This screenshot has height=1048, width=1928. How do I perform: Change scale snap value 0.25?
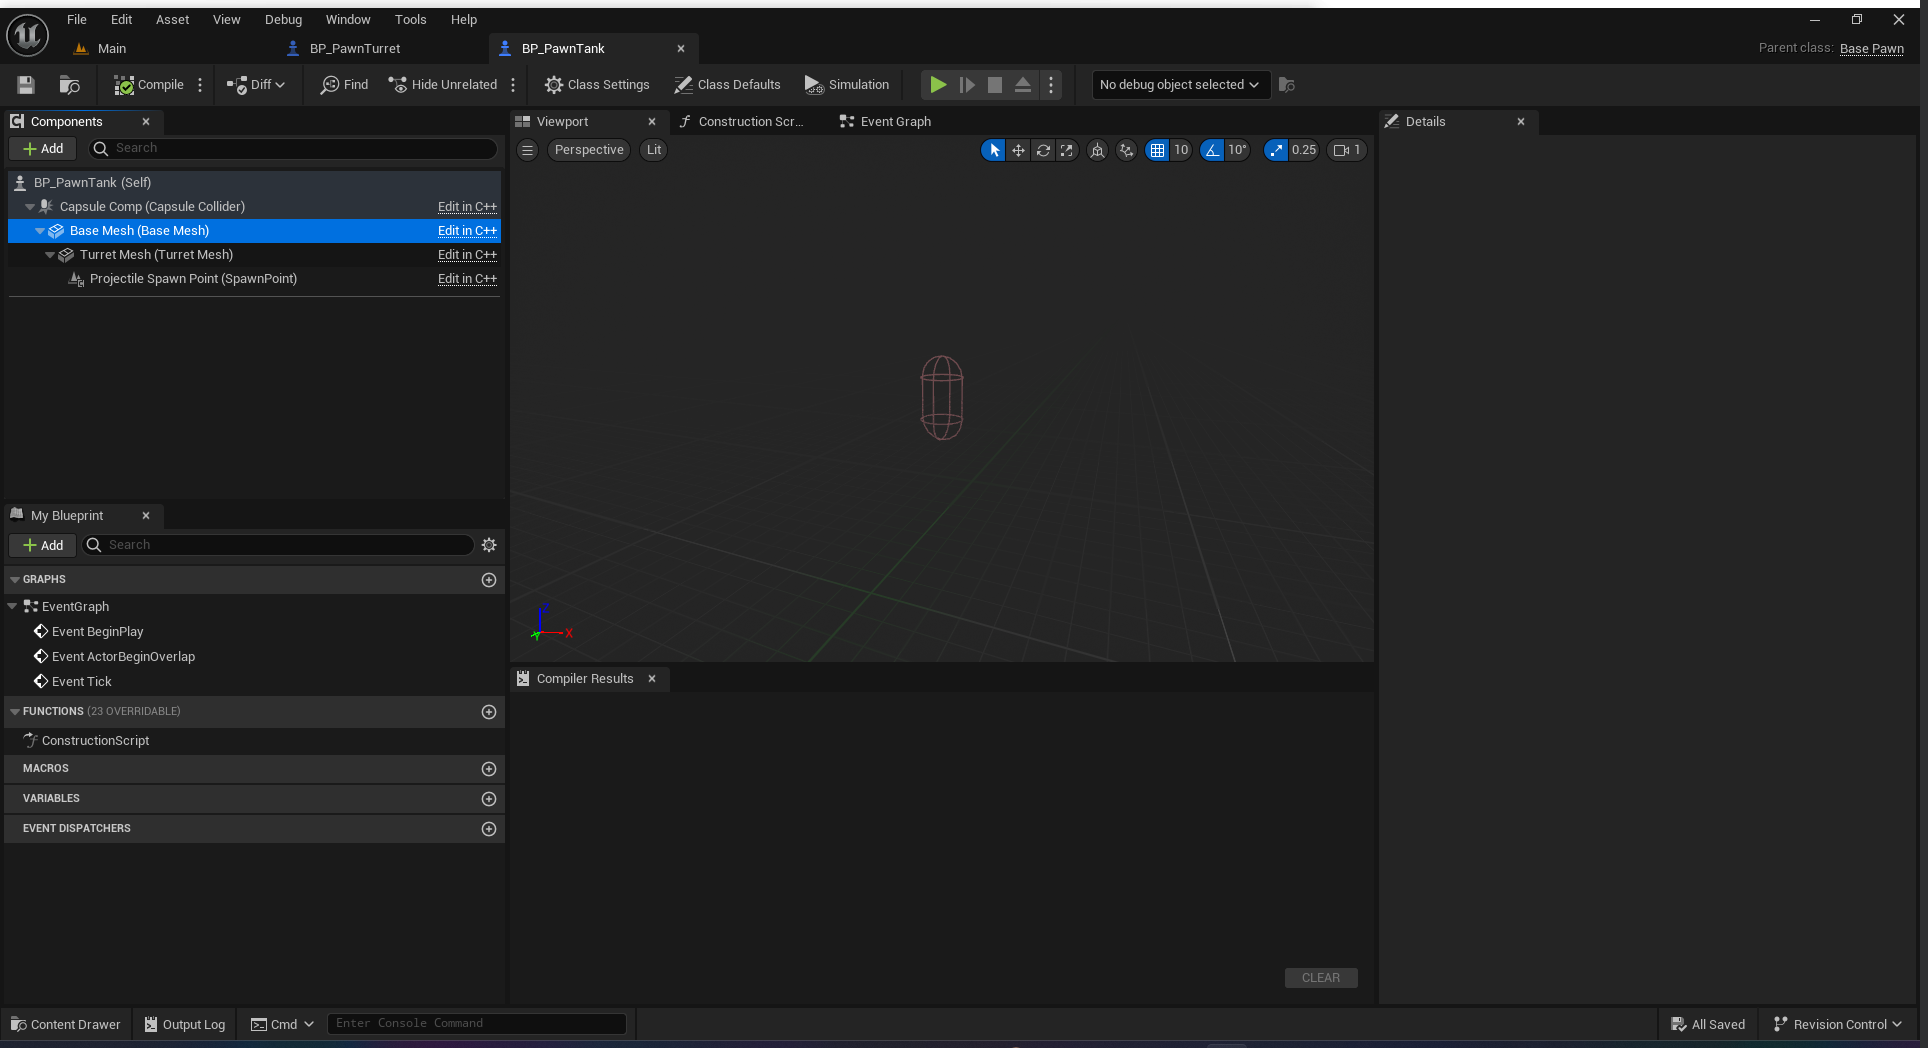[x=1304, y=150]
